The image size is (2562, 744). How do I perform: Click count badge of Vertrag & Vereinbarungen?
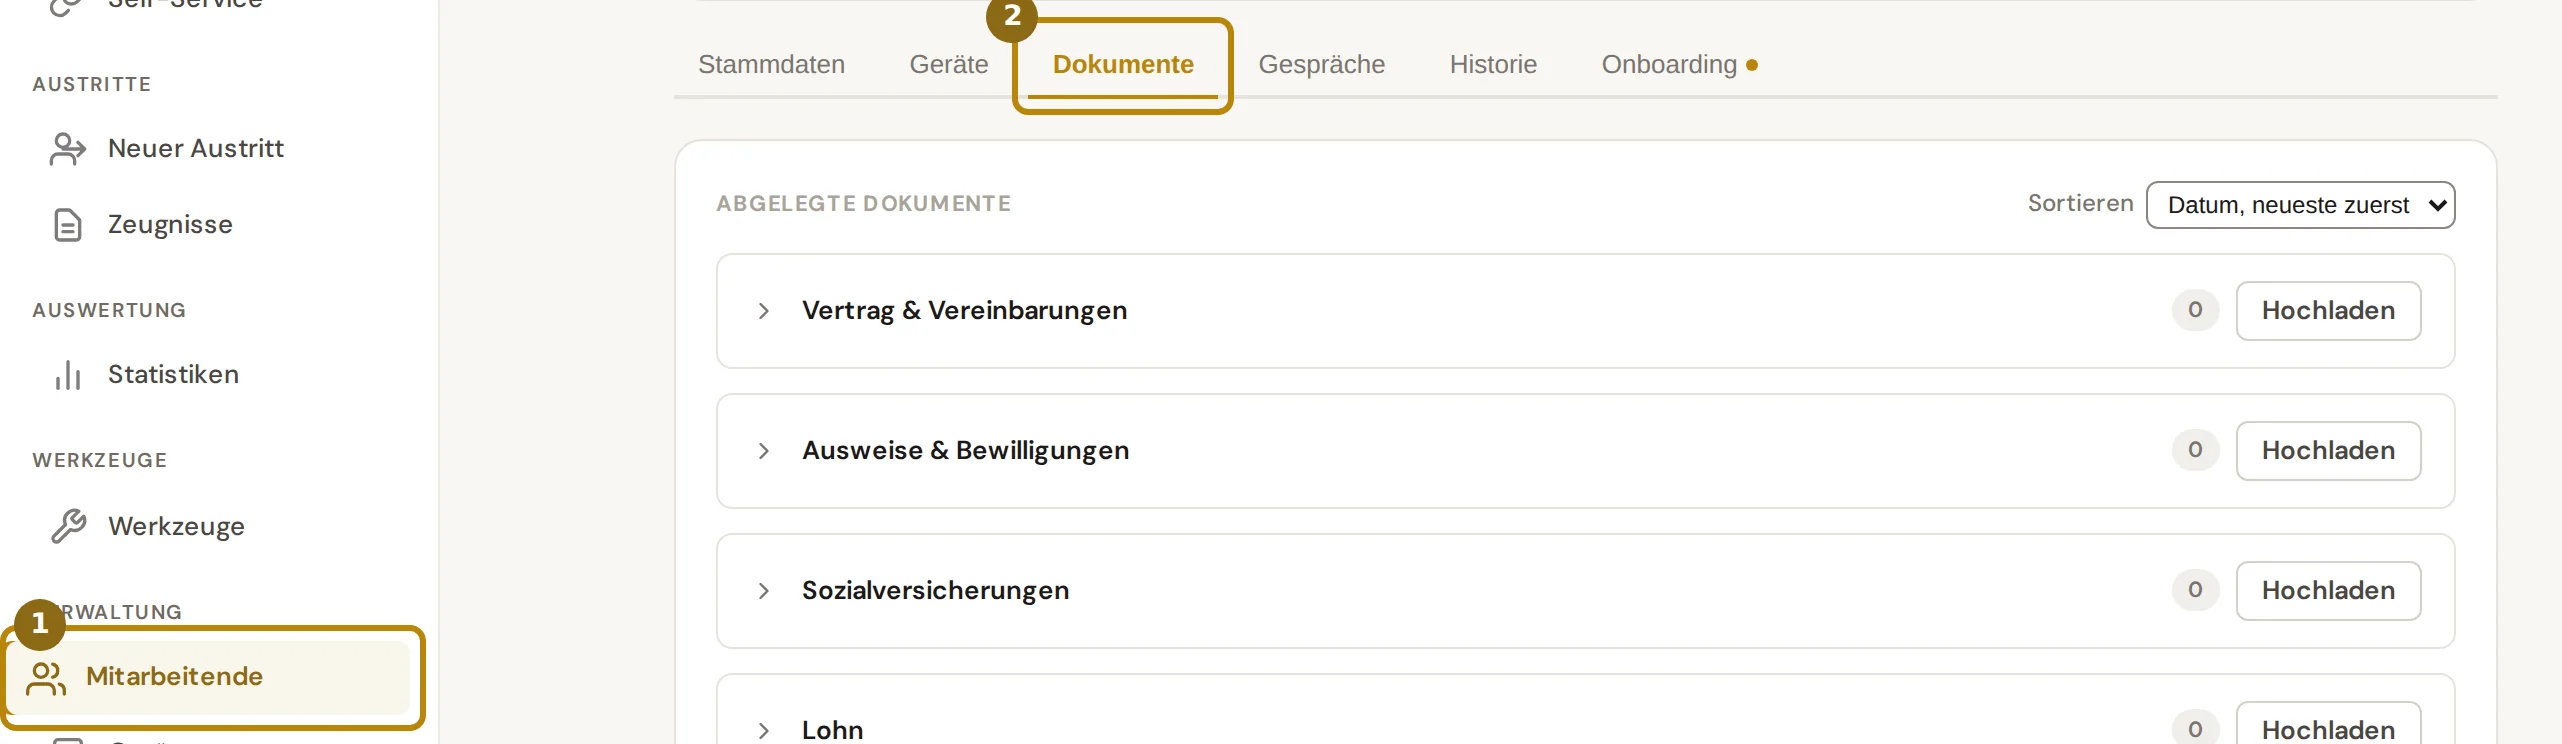click(x=2195, y=310)
